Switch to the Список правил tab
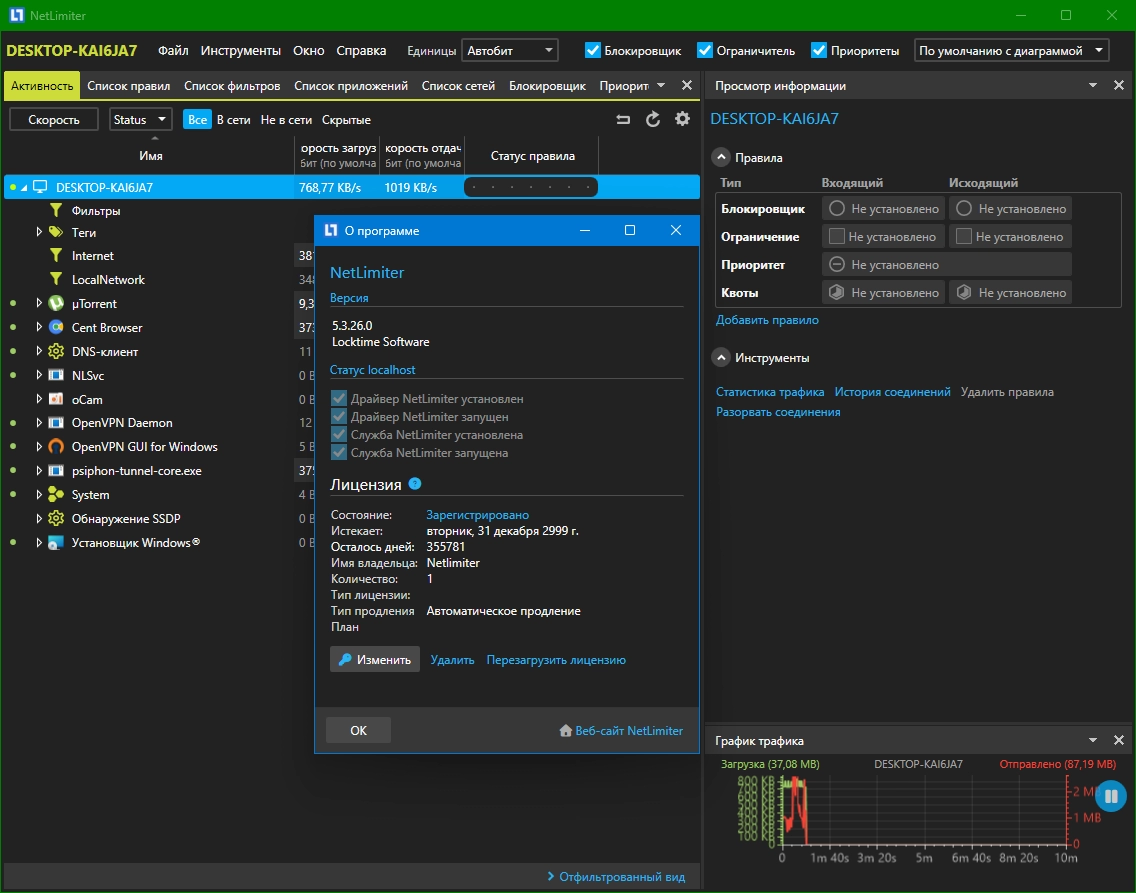 [x=128, y=86]
